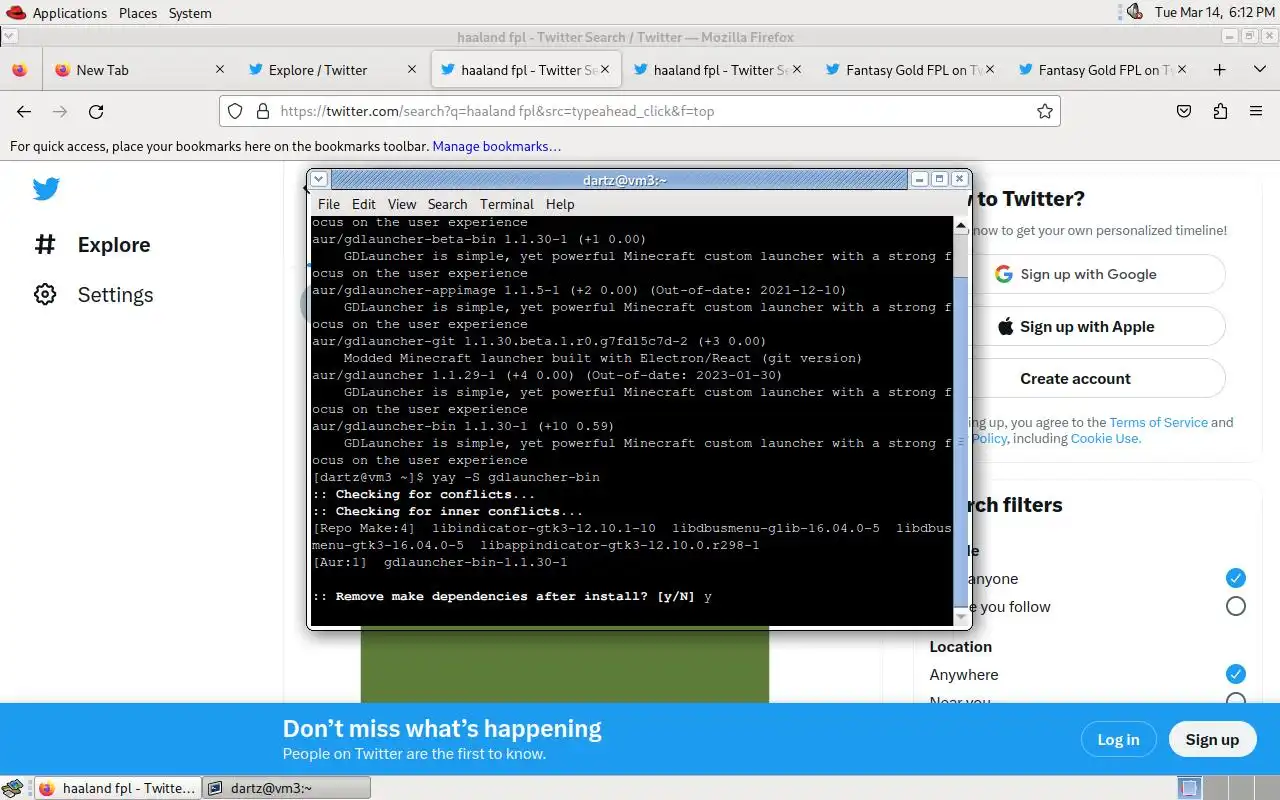Click the padlock site security icon
This screenshot has width=1280, height=800.
tap(263, 111)
